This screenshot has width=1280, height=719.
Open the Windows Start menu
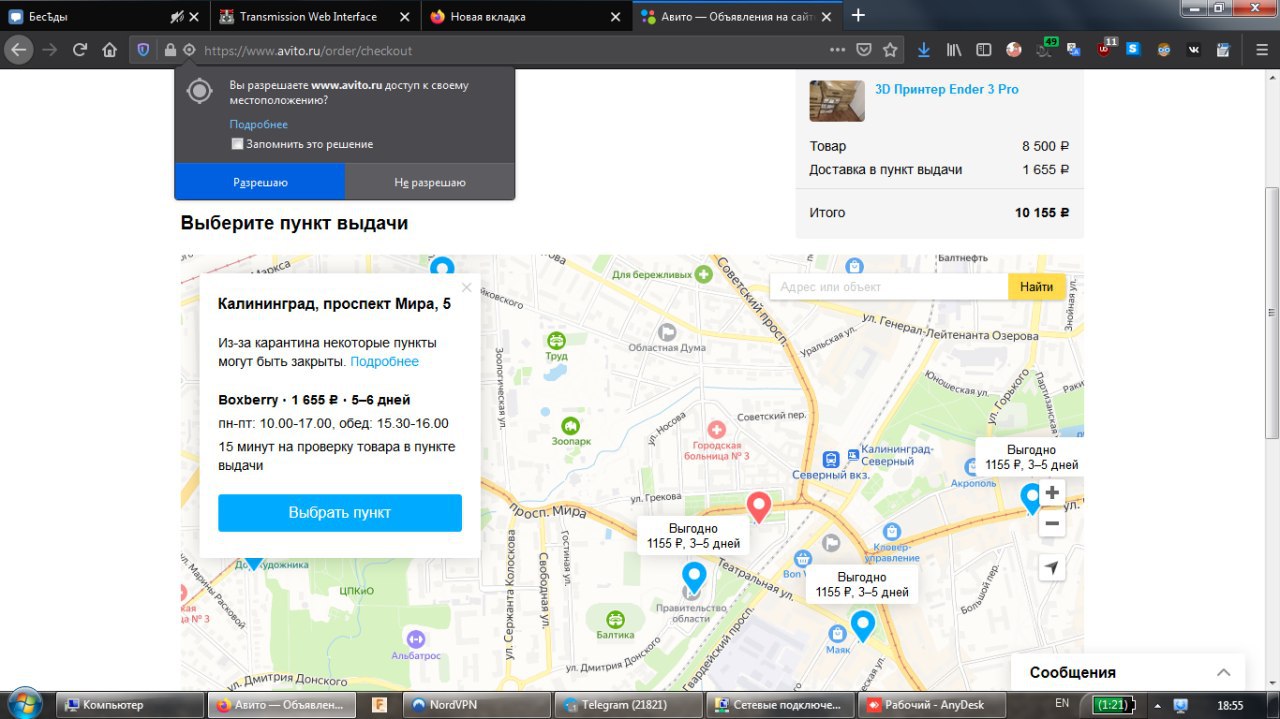(x=25, y=704)
